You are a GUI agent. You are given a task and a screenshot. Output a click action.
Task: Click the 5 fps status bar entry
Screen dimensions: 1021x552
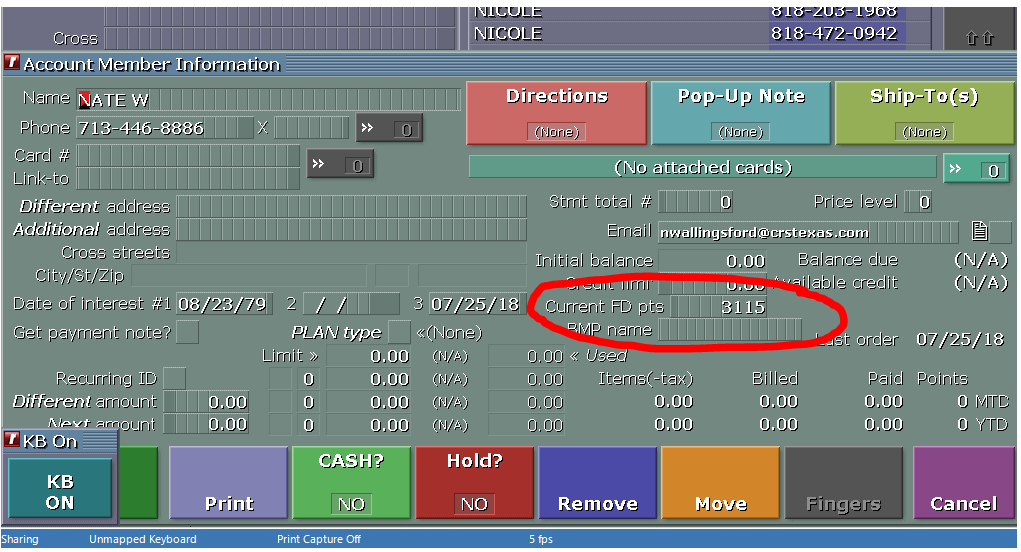[x=540, y=539]
